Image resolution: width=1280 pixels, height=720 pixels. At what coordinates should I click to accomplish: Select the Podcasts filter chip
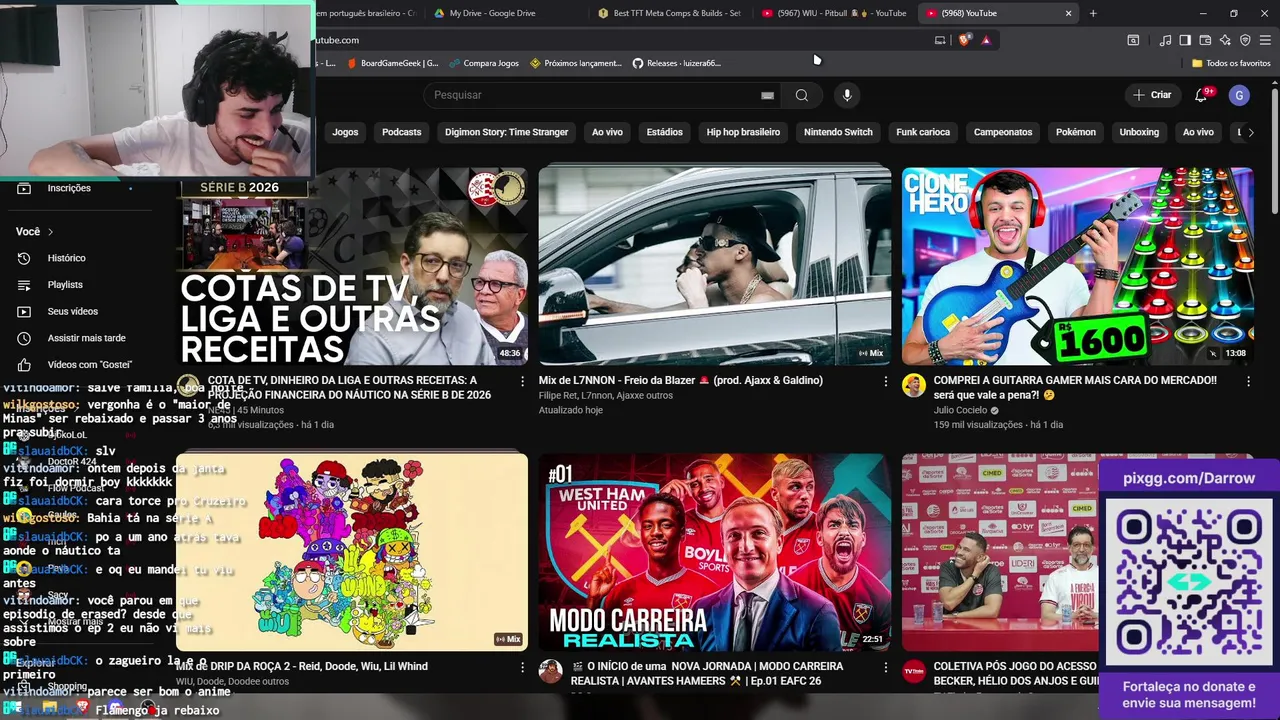402,132
